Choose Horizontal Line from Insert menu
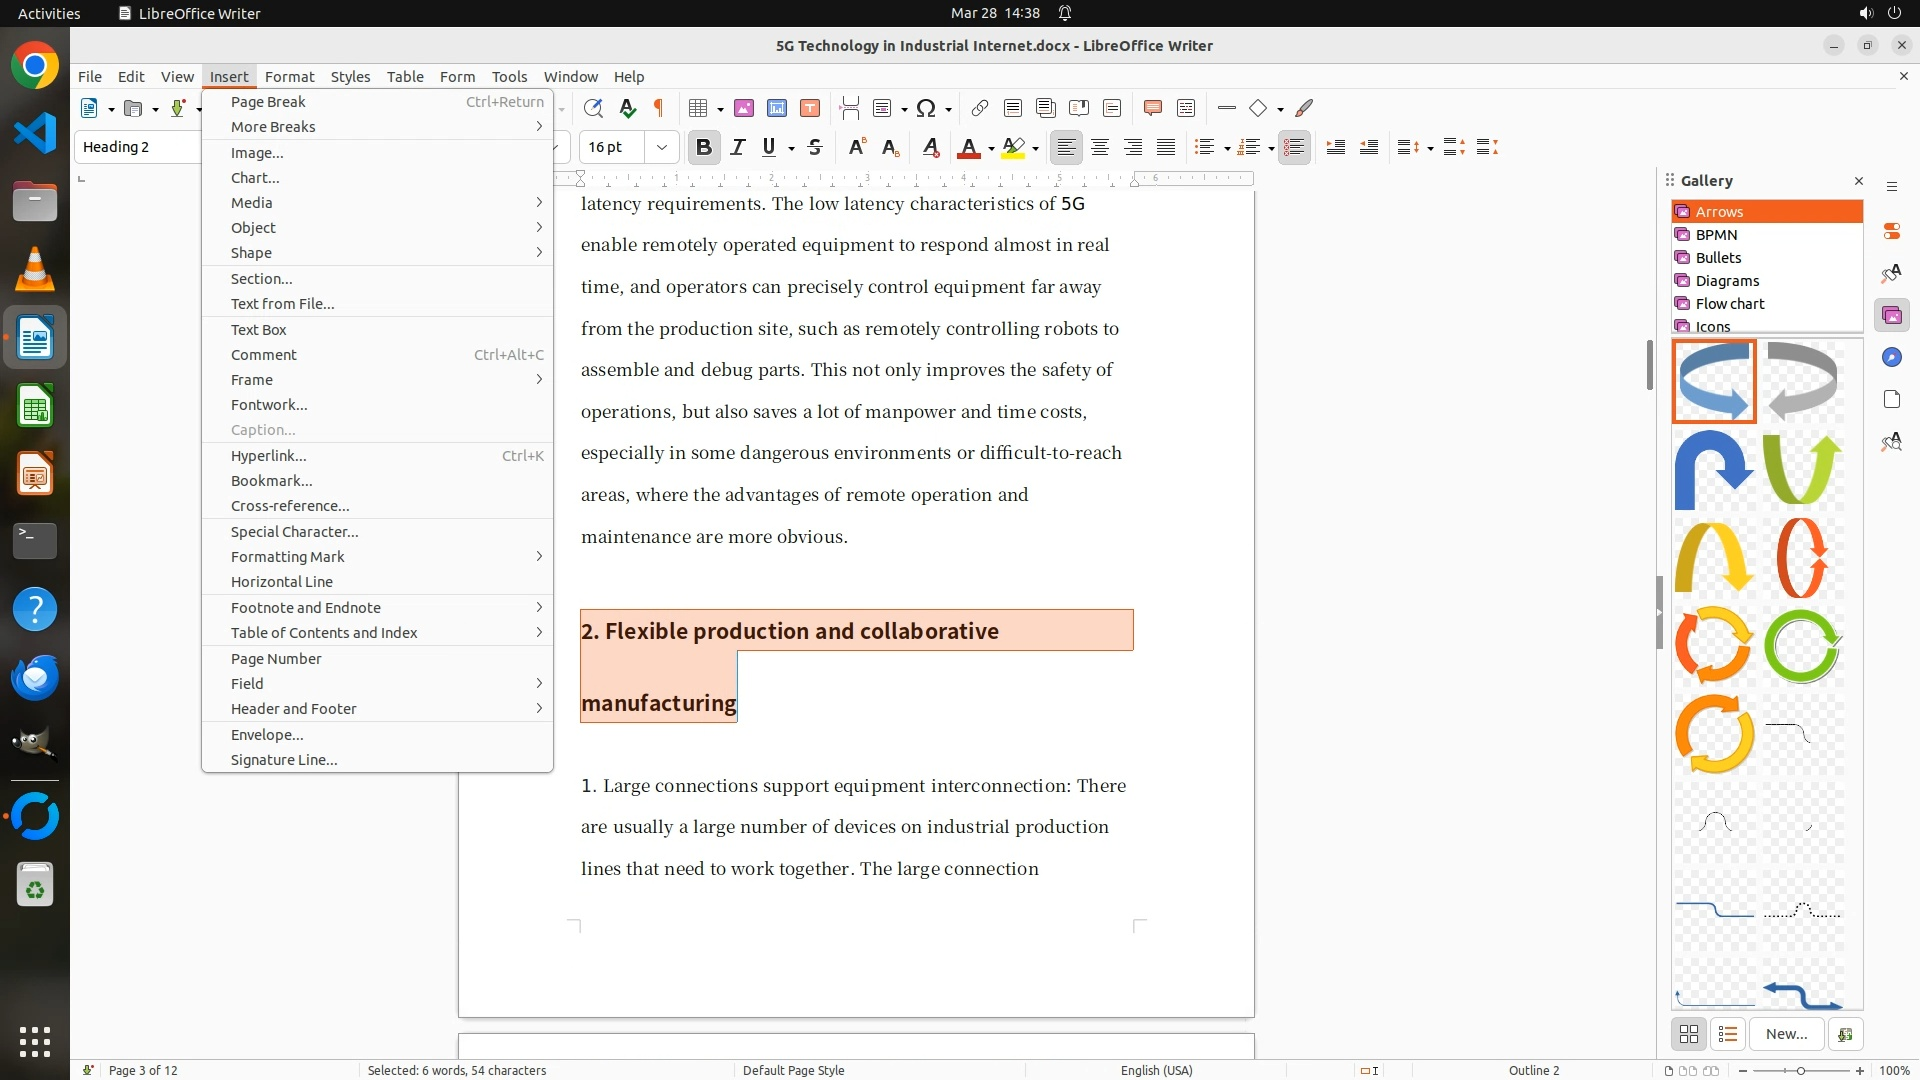The image size is (1920, 1080). [x=282, y=581]
